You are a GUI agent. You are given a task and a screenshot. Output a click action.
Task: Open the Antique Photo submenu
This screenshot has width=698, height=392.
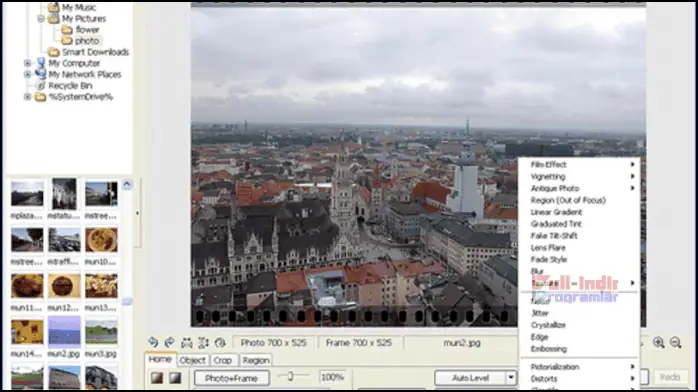pos(580,189)
